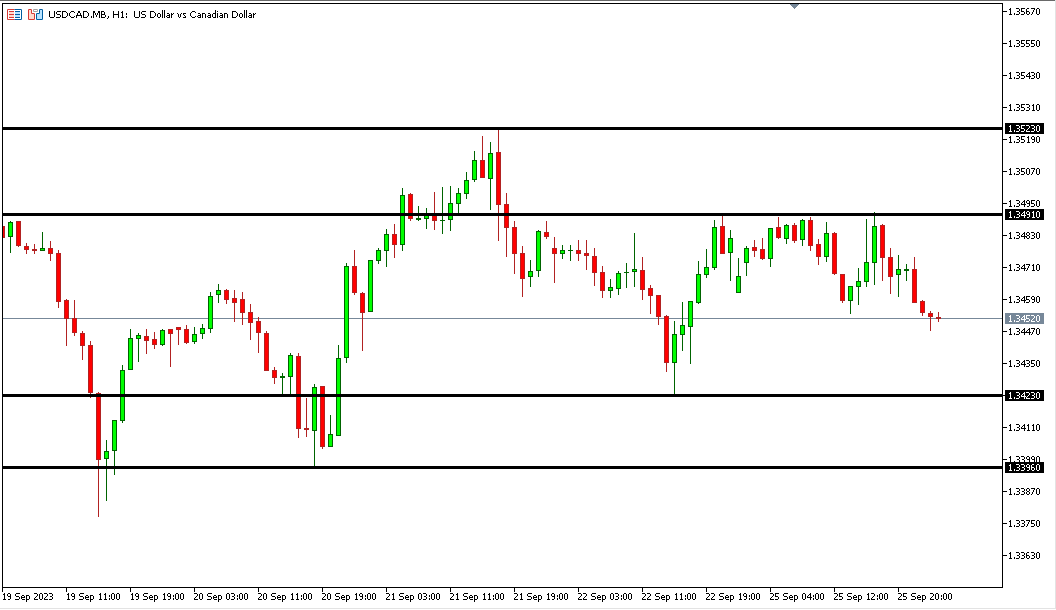Click the 1.35430 value on price scale
Image resolution: width=1056 pixels, height=610 pixels.
point(1024,75)
